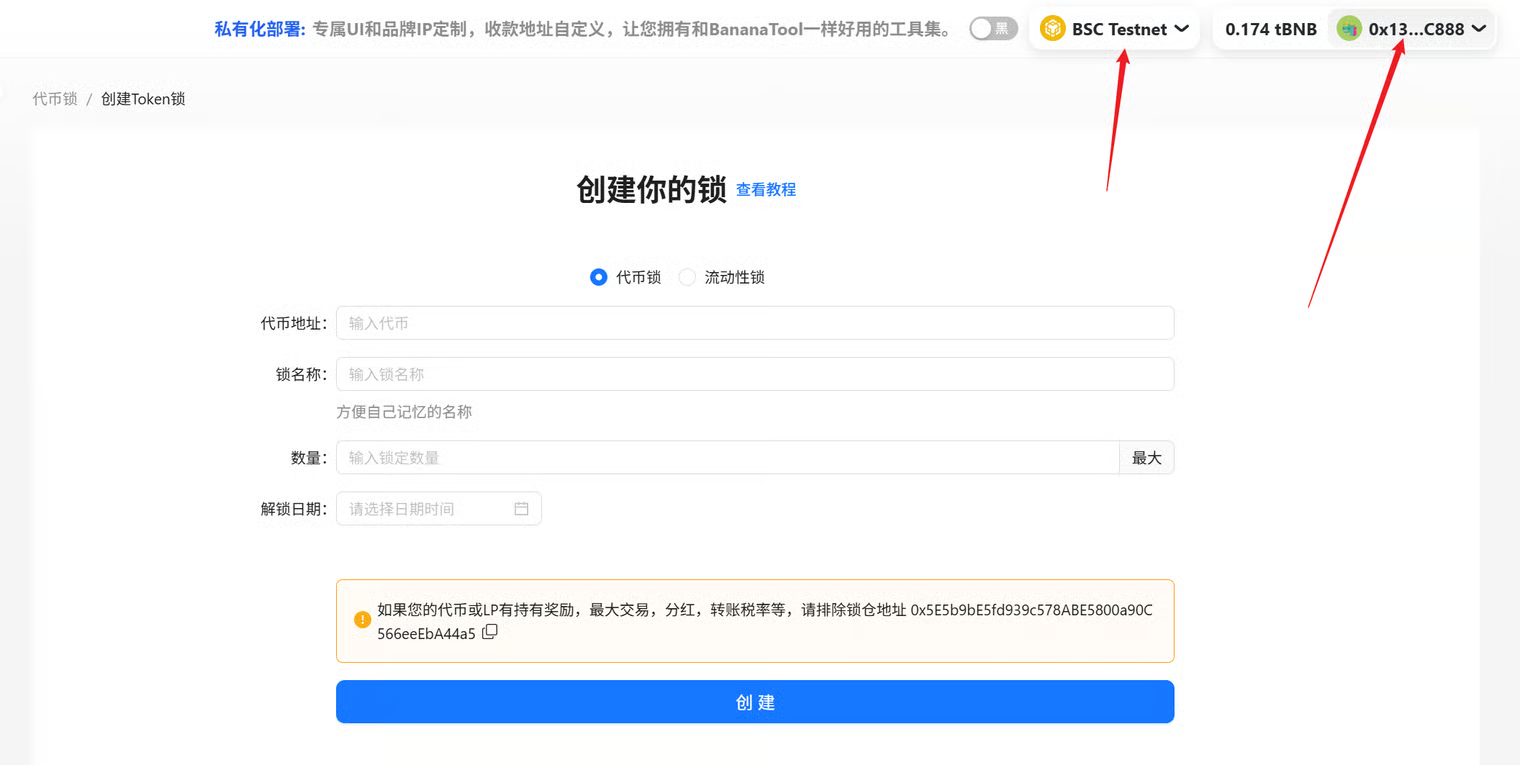The image size is (1520, 765).
Task: Focus the 代币地址 input field
Action: [754, 323]
